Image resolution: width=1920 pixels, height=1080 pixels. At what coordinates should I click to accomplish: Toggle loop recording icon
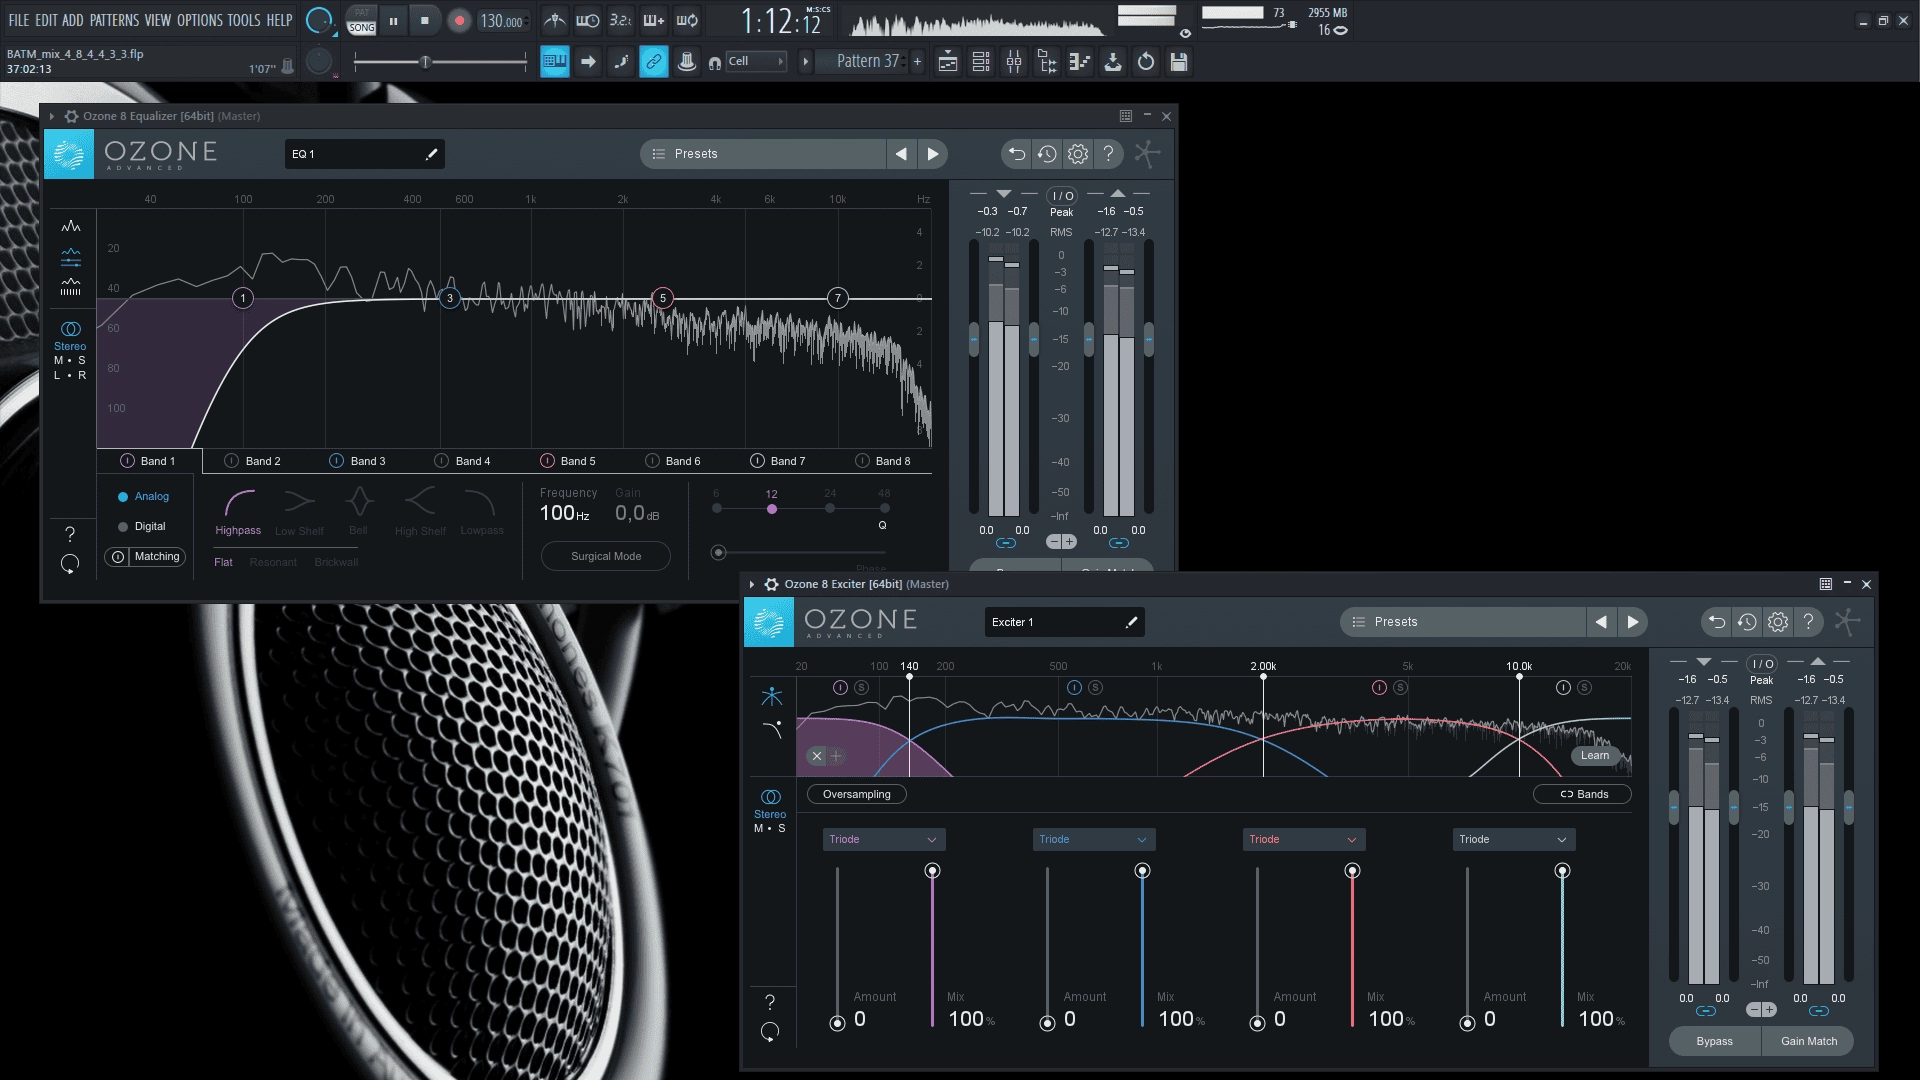click(x=687, y=20)
